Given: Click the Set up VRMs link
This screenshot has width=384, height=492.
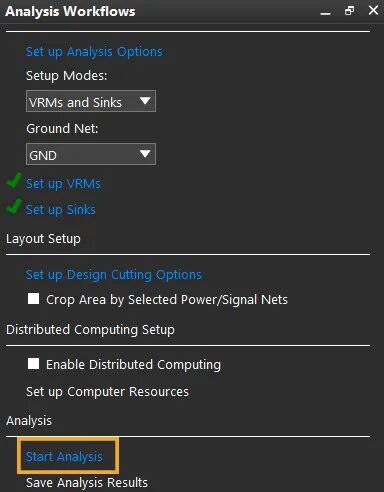Looking at the screenshot, I should click(x=63, y=184).
